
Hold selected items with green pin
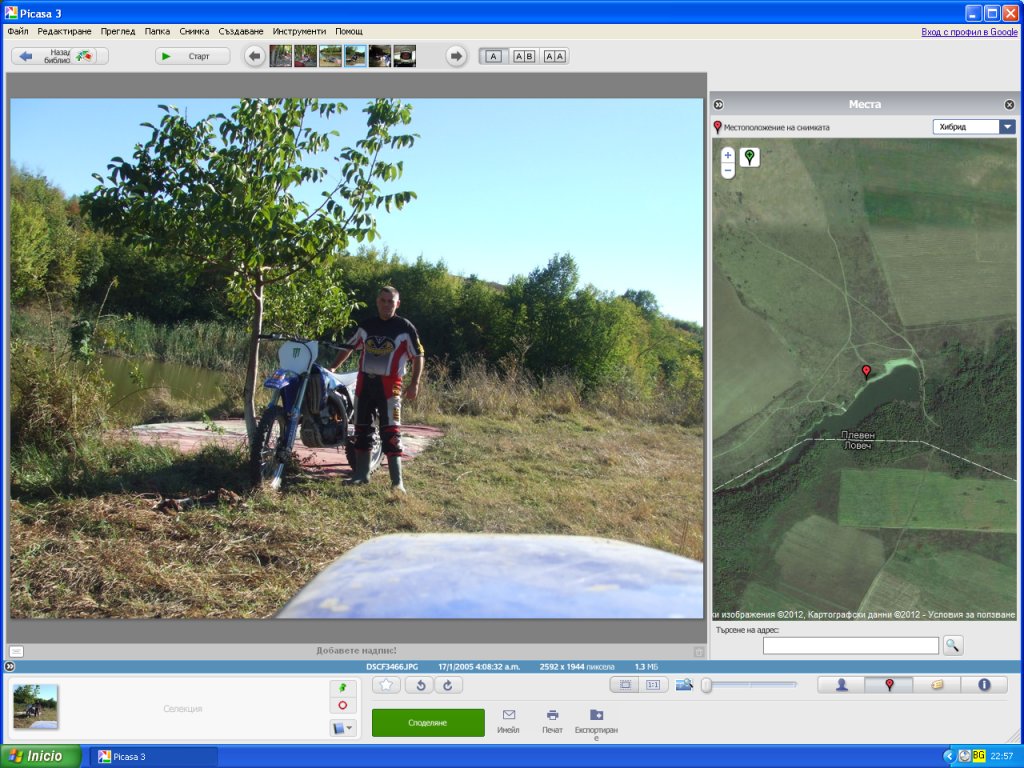point(343,688)
